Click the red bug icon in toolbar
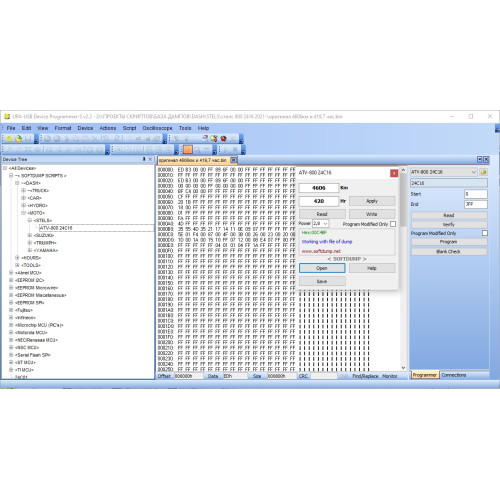Viewport: 500px width, 500px height. click(223, 138)
